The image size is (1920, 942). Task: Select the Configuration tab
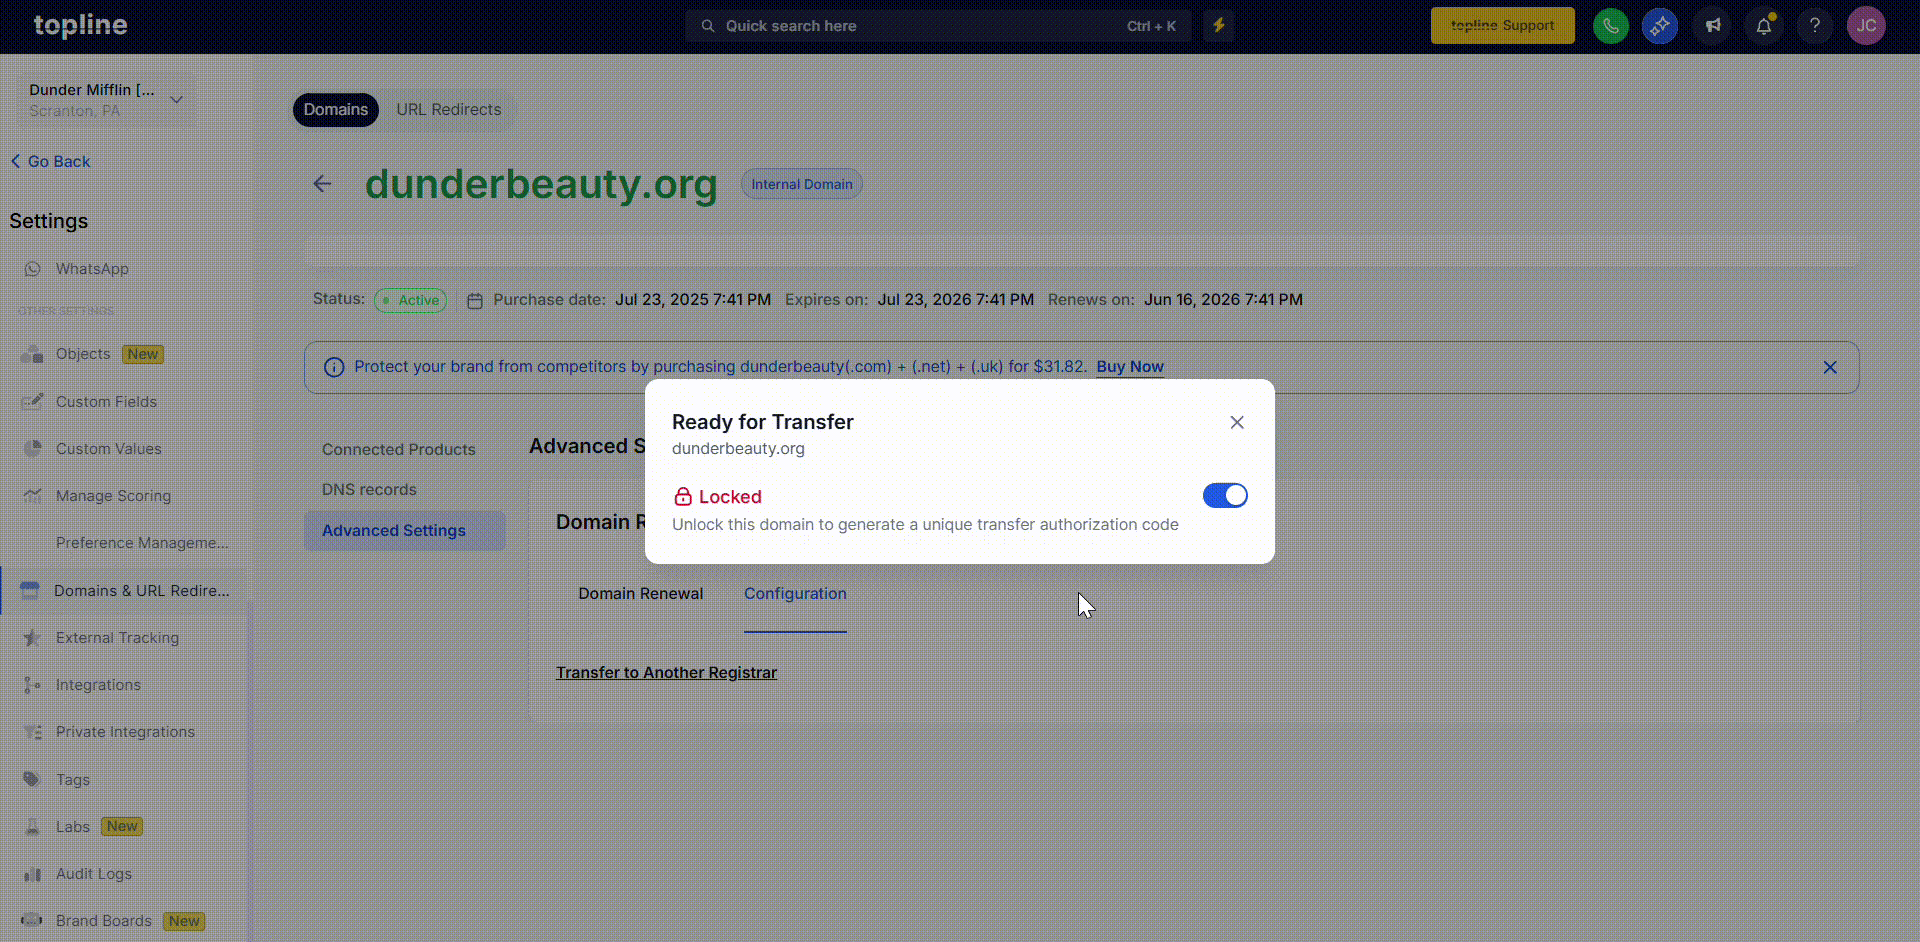[795, 594]
